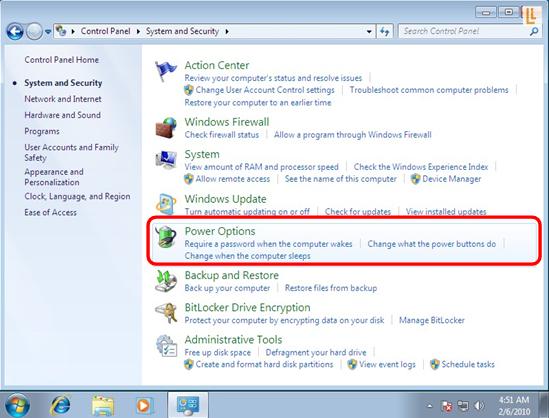This screenshot has height=418, width=549.
Task: Expand the arrow after System and Security
Action: pyautogui.click(x=227, y=32)
